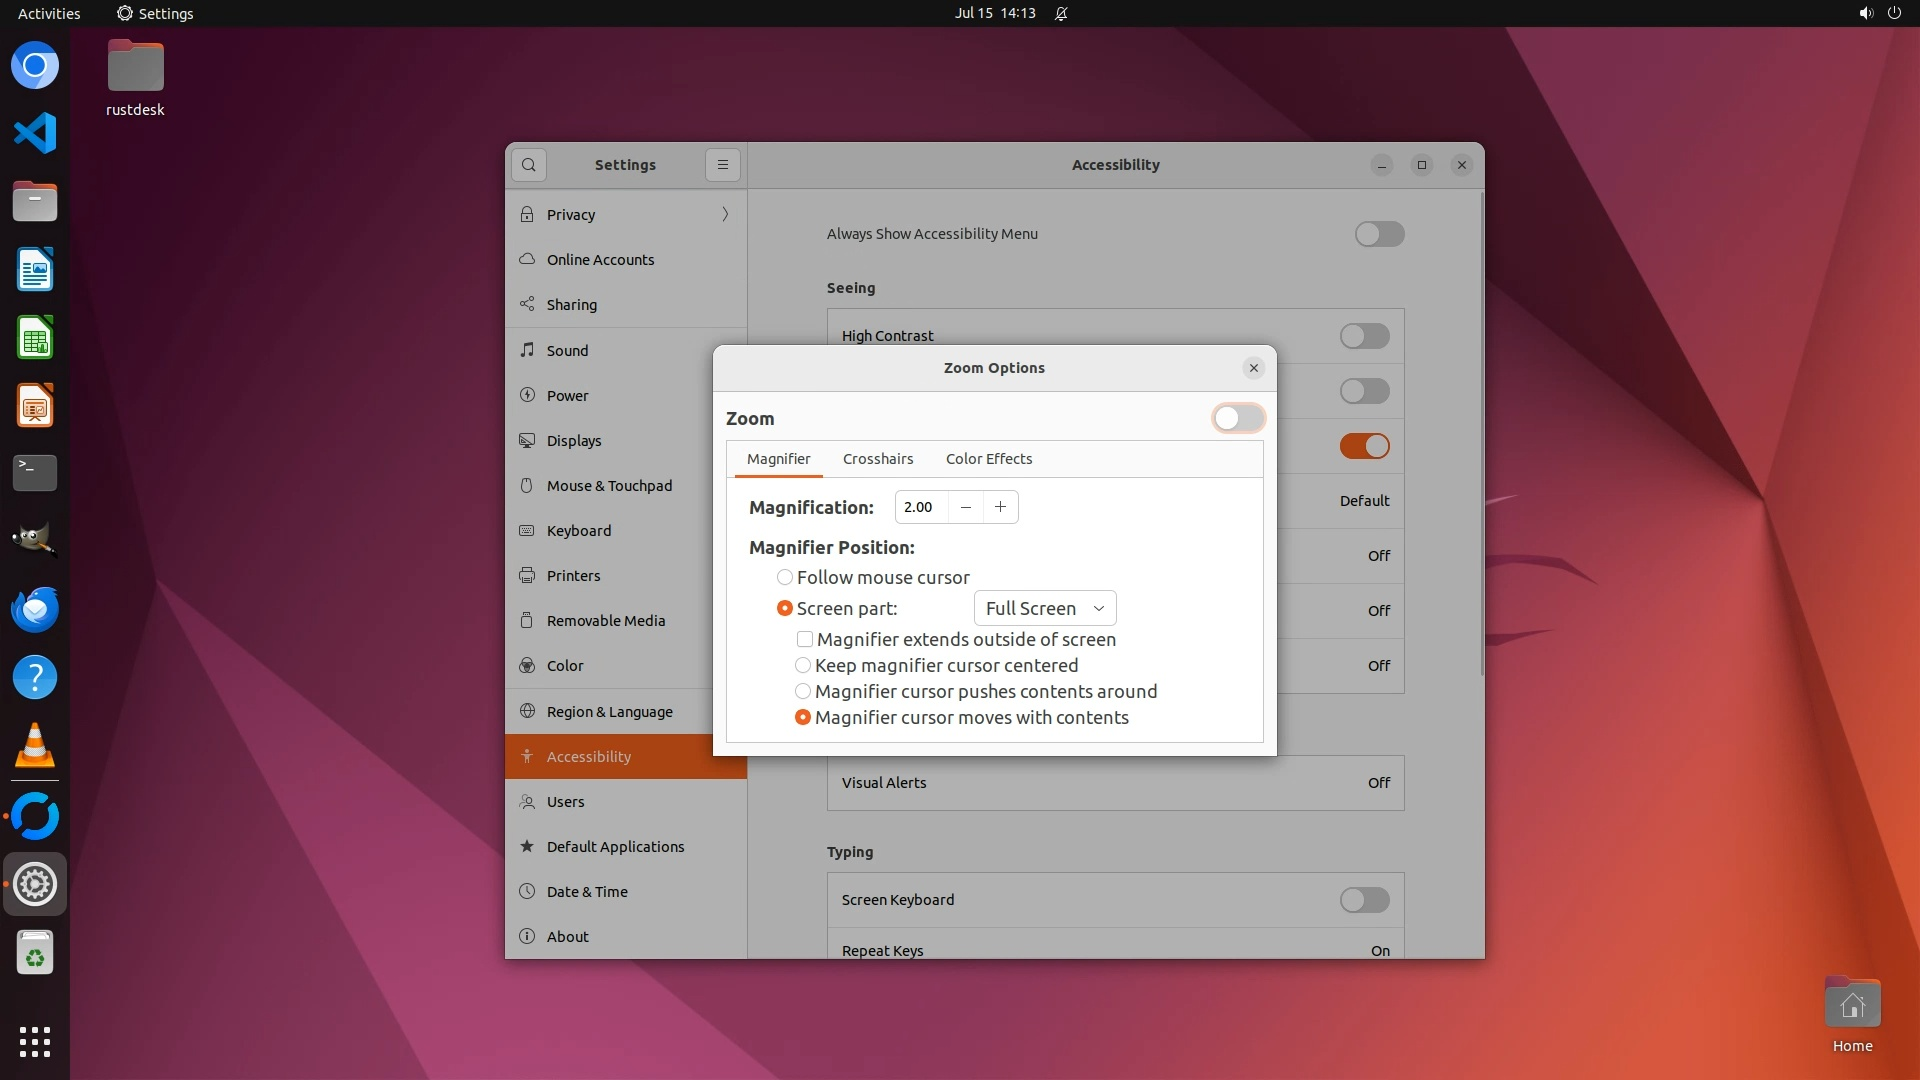Switch to the Crosshairs tab

877,459
